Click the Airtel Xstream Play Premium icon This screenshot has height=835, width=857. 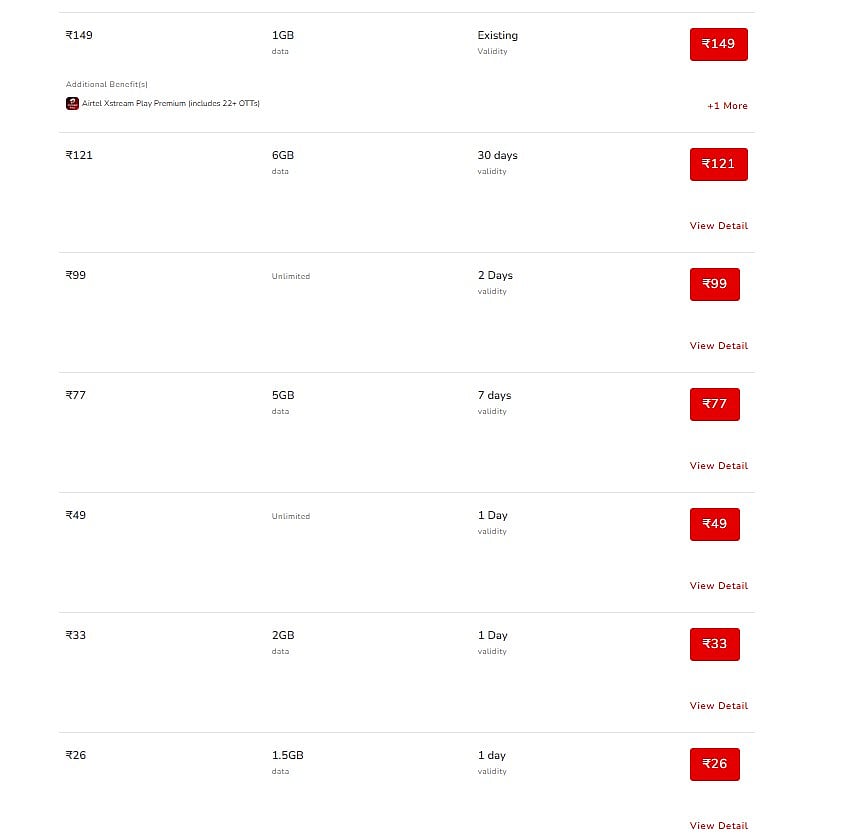72,103
